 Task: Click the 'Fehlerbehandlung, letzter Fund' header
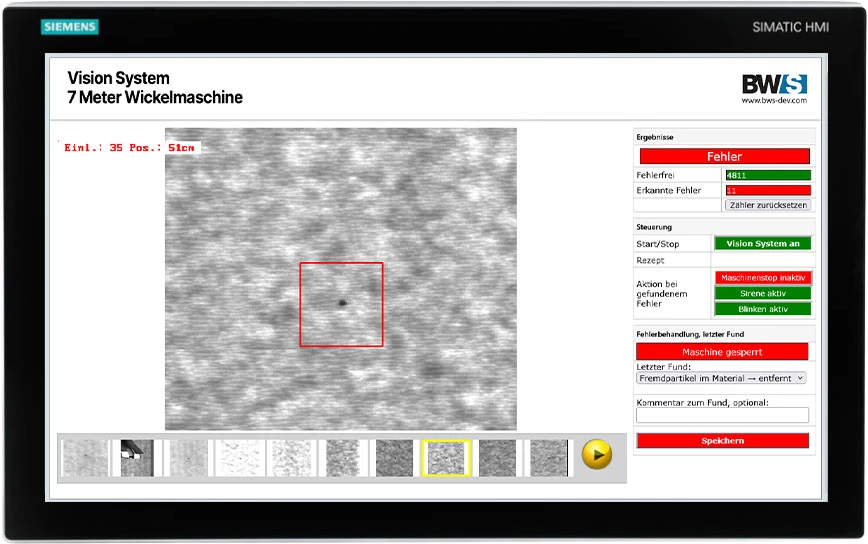click(690, 334)
